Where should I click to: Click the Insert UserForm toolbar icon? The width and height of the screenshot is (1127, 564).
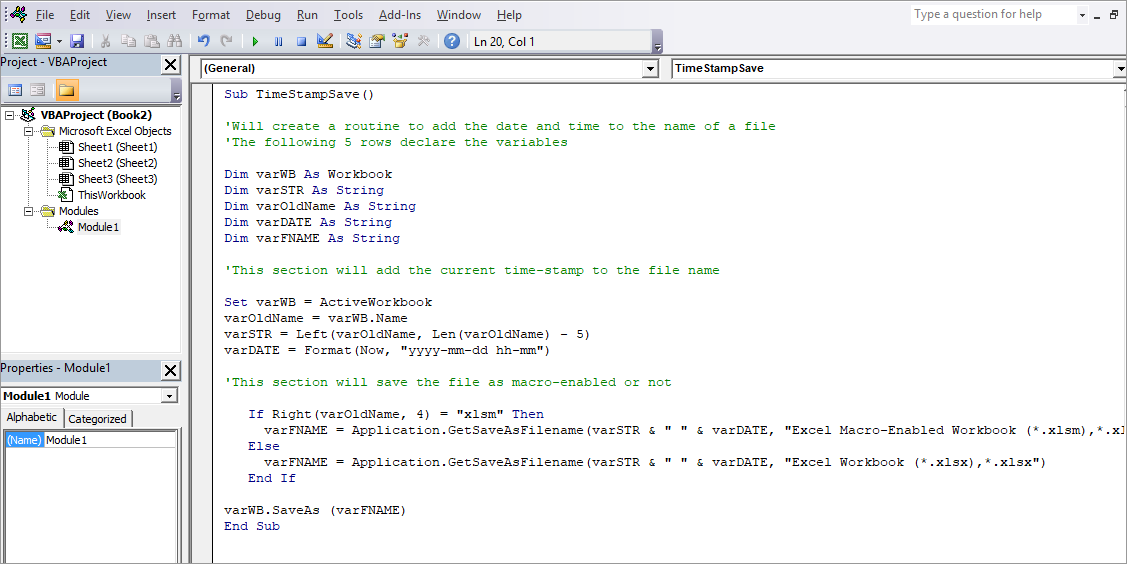coord(43,41)
